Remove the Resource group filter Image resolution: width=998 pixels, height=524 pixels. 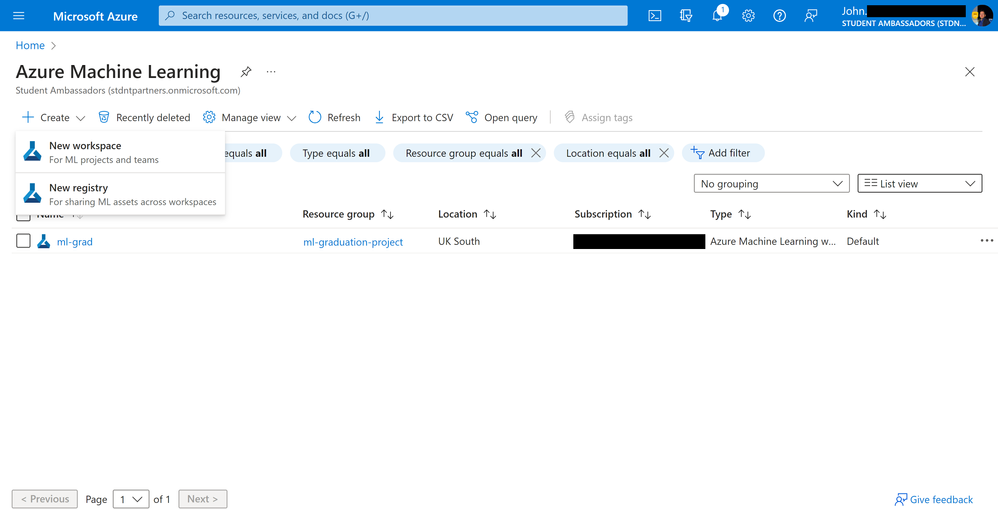click(536, 153)
